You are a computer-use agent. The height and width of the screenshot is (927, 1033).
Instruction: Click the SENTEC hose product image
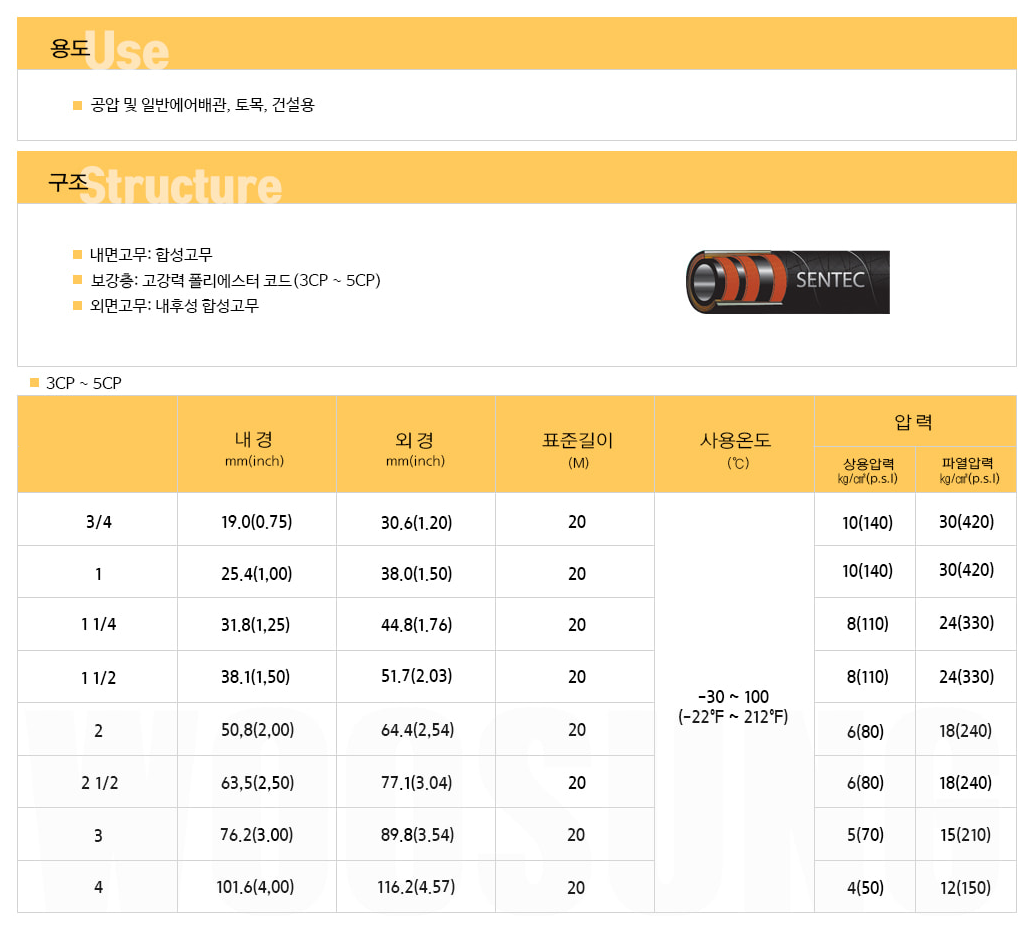tap(788, 281)
